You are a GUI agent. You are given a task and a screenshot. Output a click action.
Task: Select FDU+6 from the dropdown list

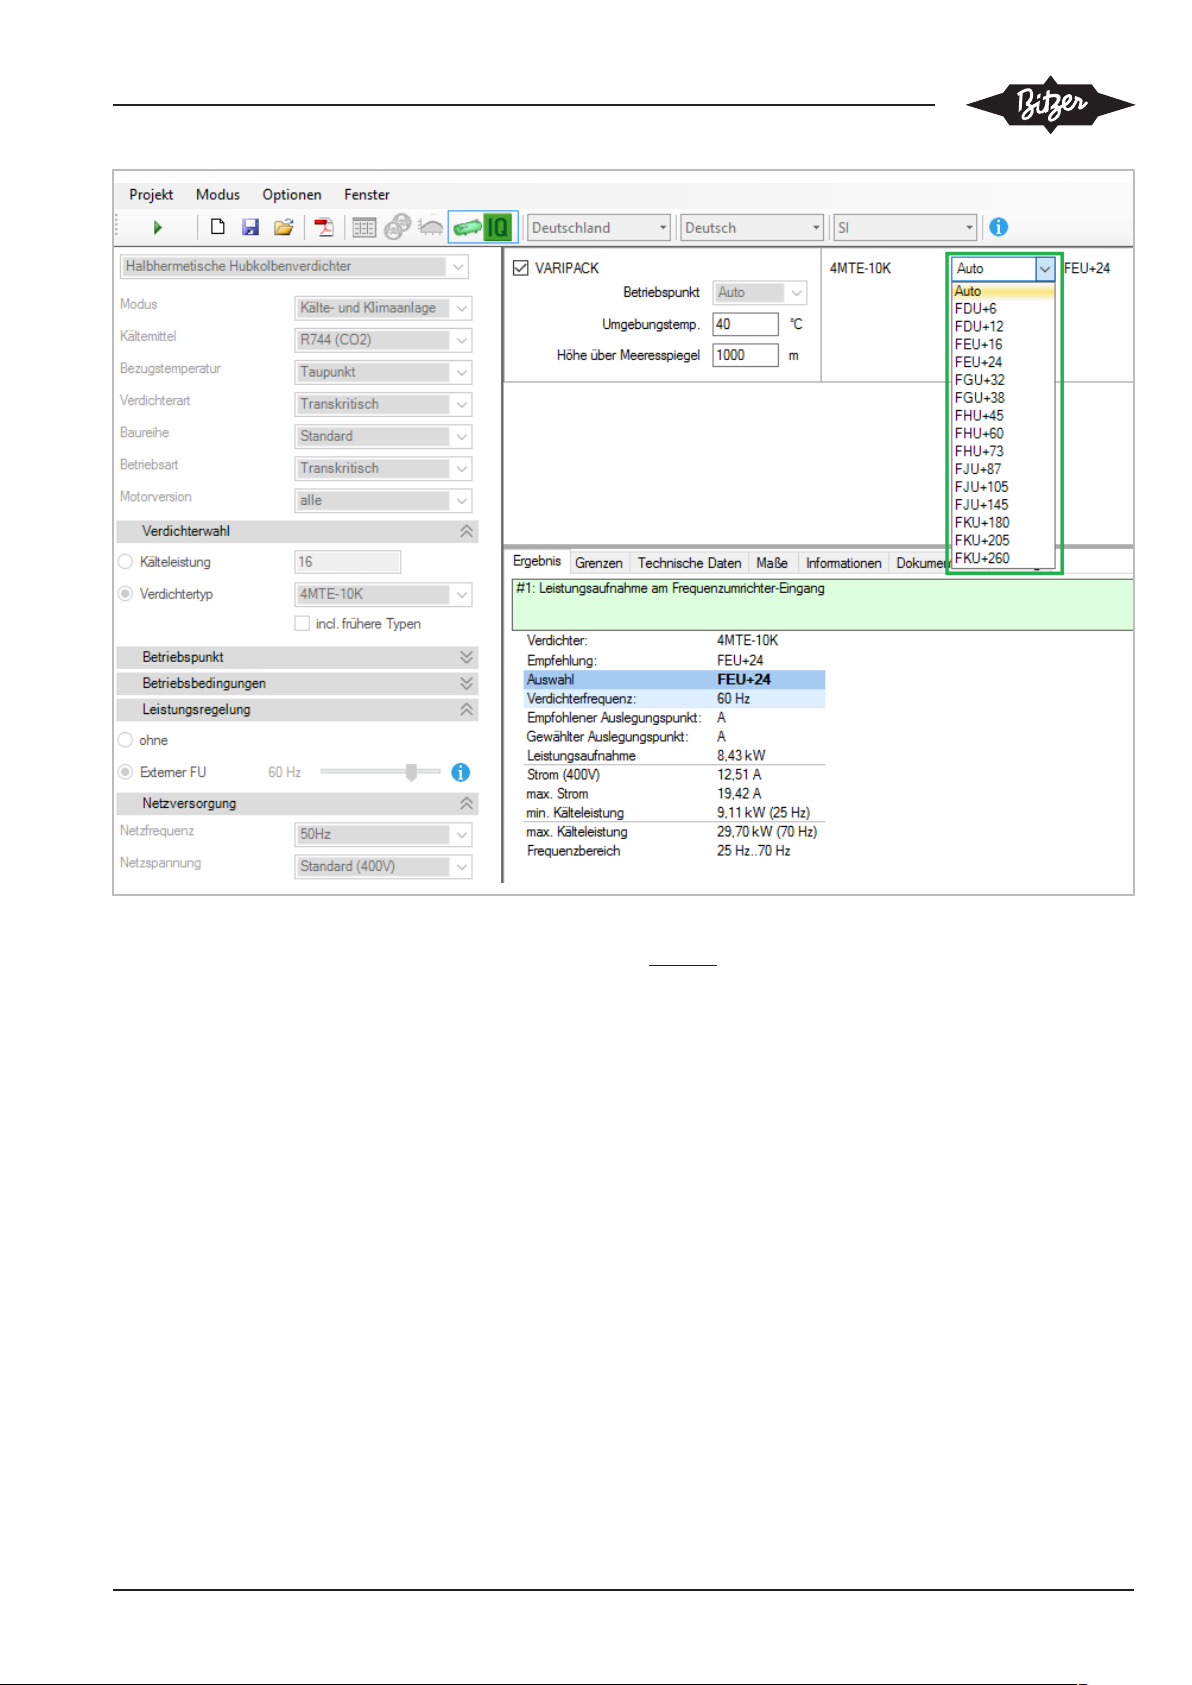click(x=1003, y=309)
